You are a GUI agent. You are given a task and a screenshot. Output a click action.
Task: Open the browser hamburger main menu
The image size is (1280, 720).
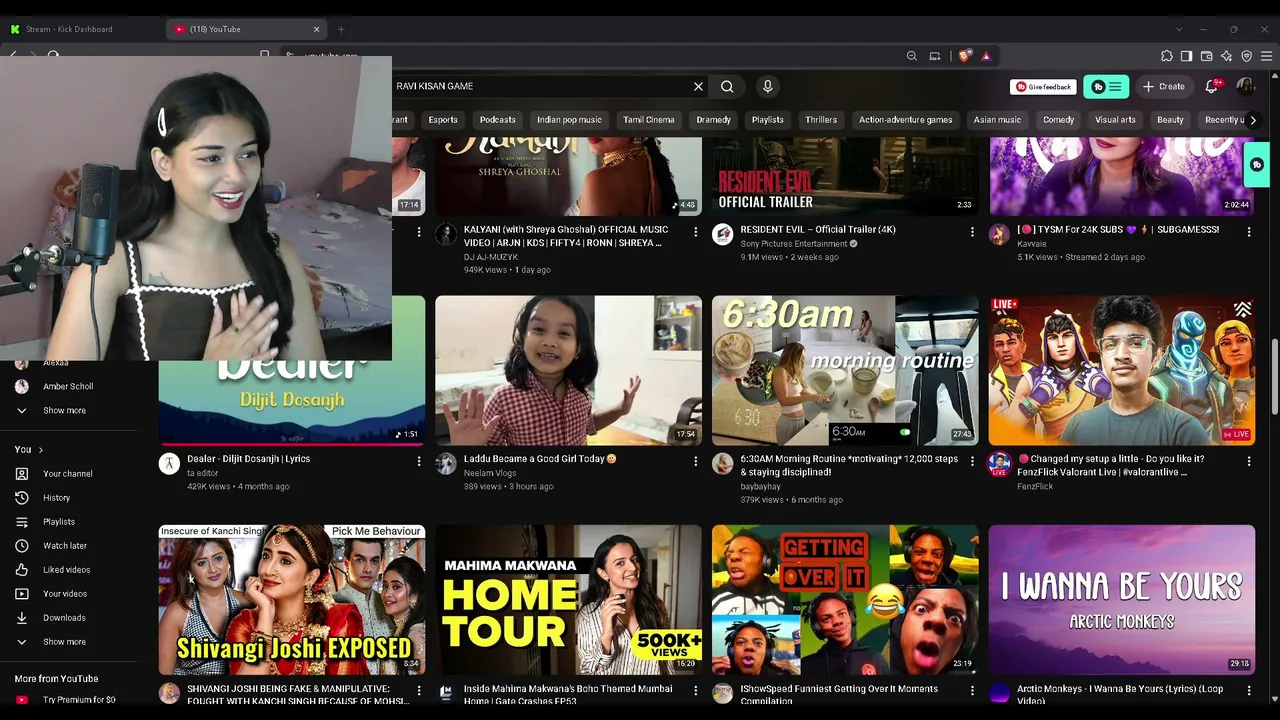tap(1267, 56)
